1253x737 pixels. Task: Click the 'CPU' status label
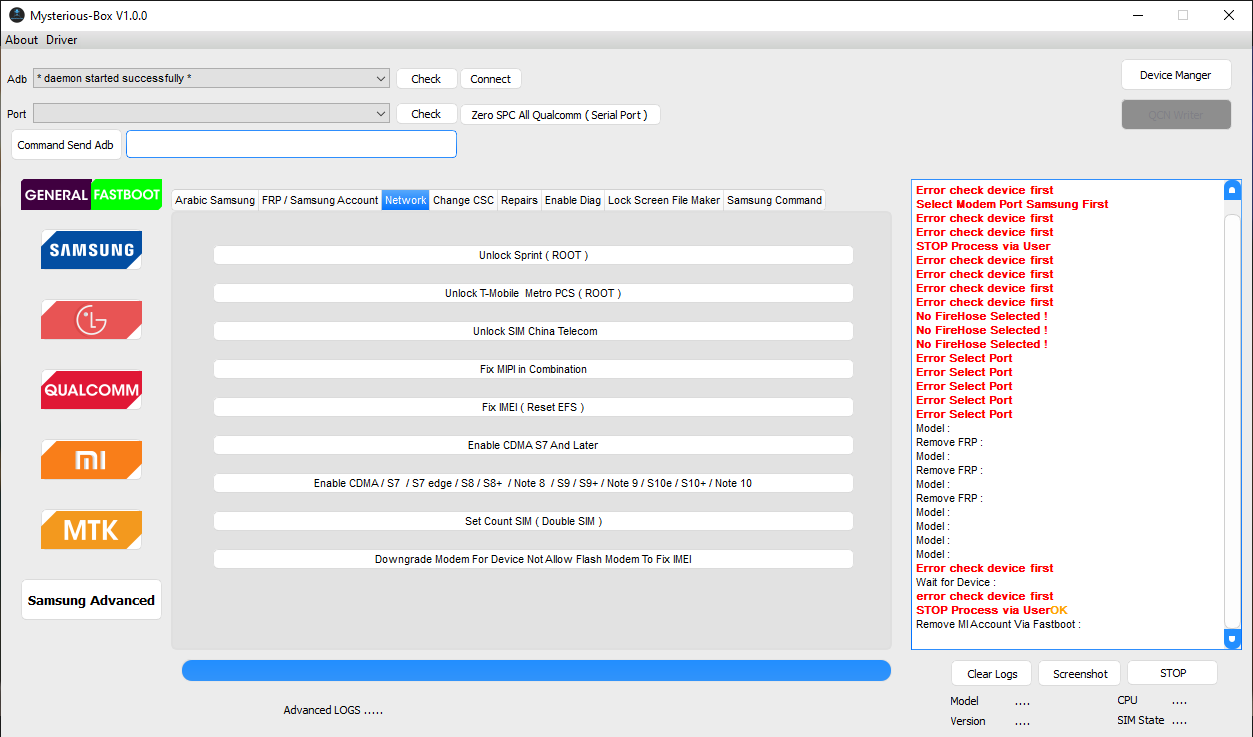point(1127,700)
